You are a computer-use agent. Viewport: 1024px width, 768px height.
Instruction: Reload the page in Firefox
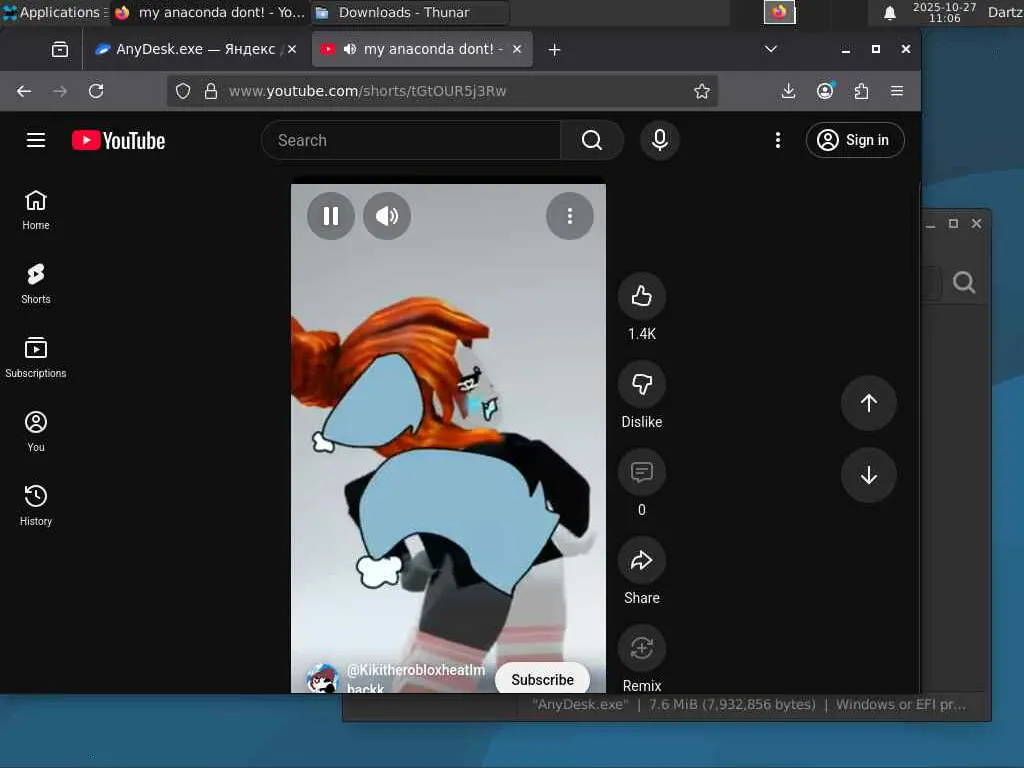pyautogui.click(x=96, y=91)
